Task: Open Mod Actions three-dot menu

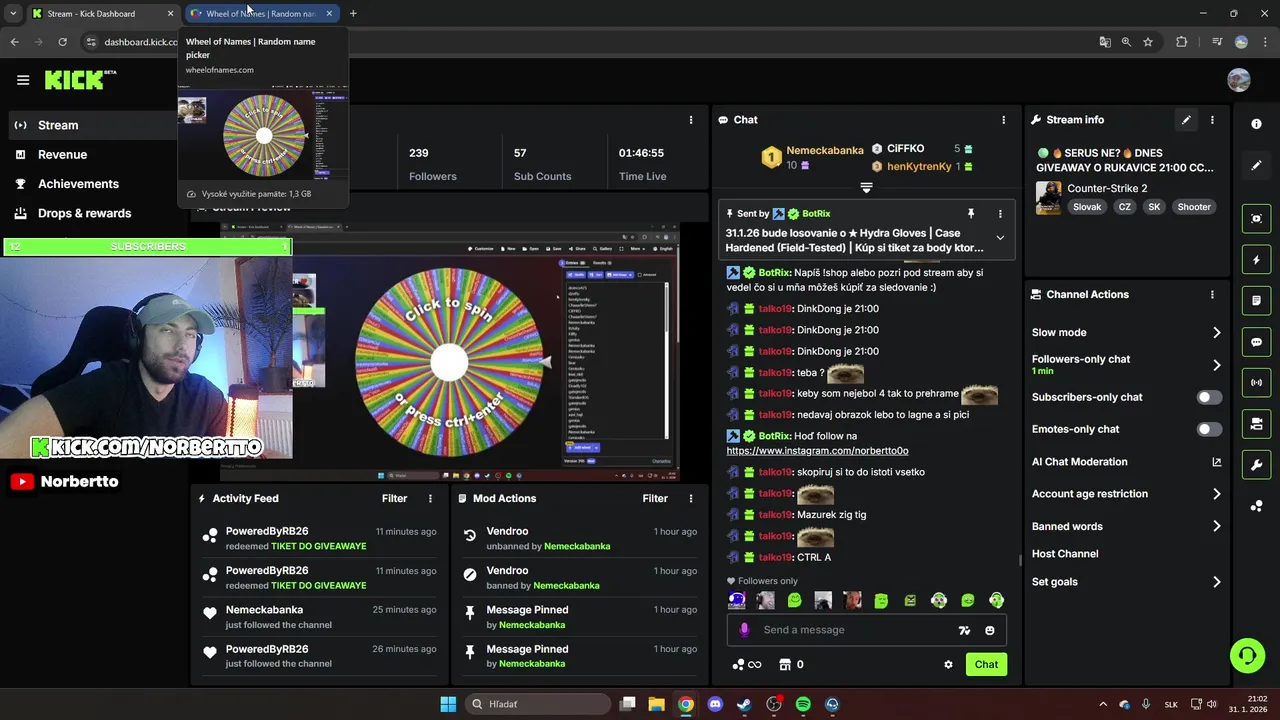Action: pos(691,498)
